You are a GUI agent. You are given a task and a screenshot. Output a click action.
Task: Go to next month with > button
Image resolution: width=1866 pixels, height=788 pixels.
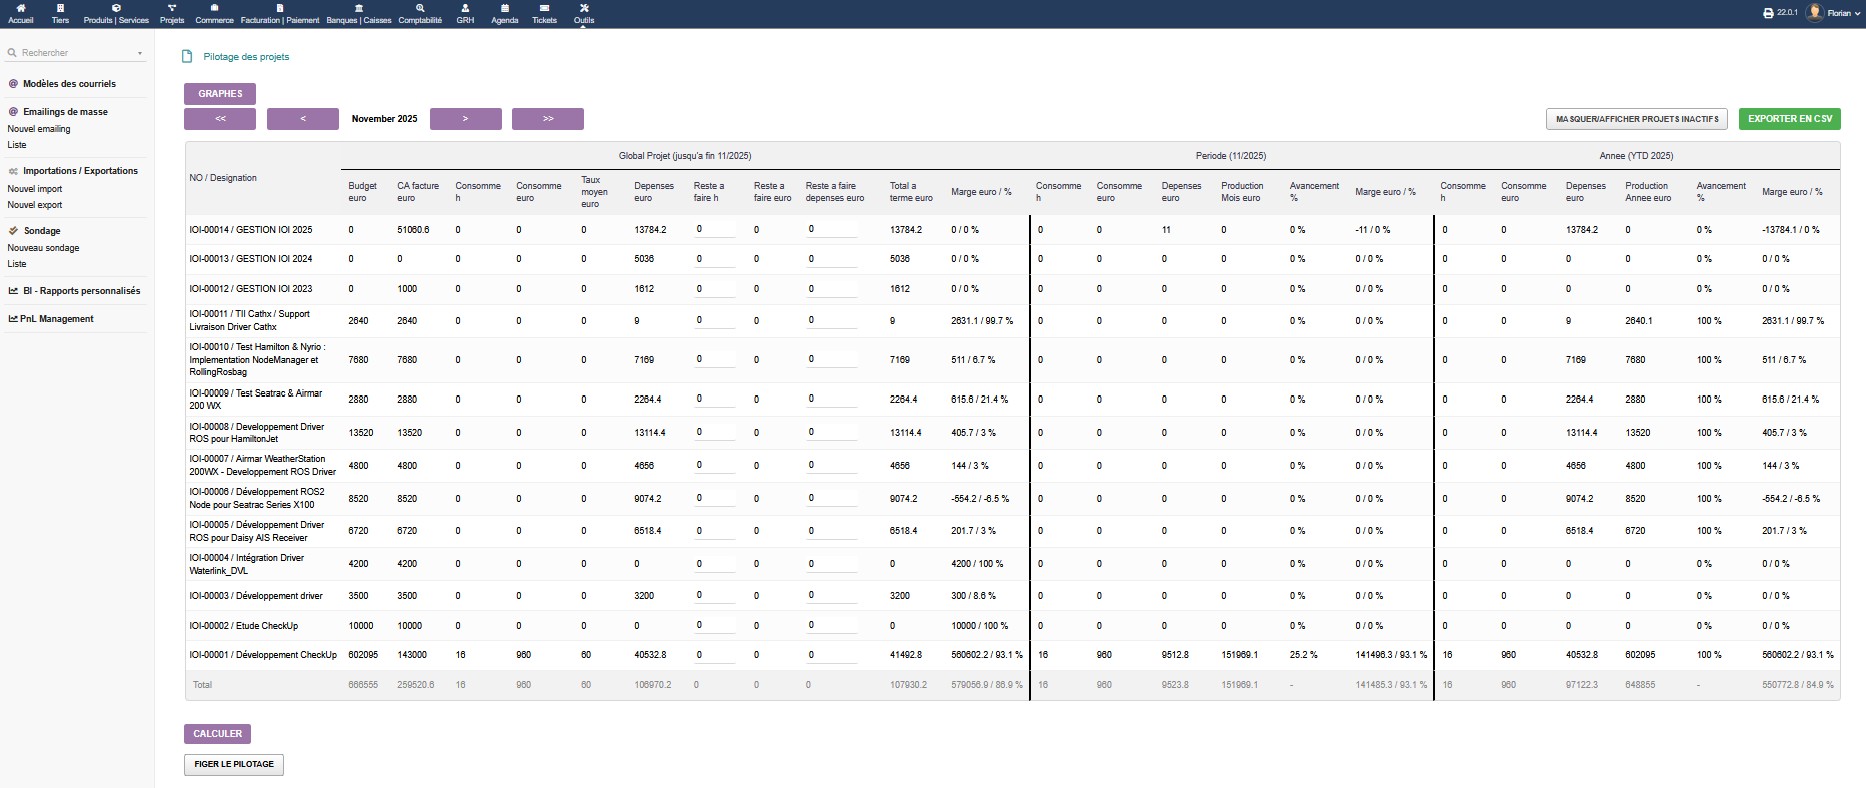pyautogui.click(x=465, y=119)
